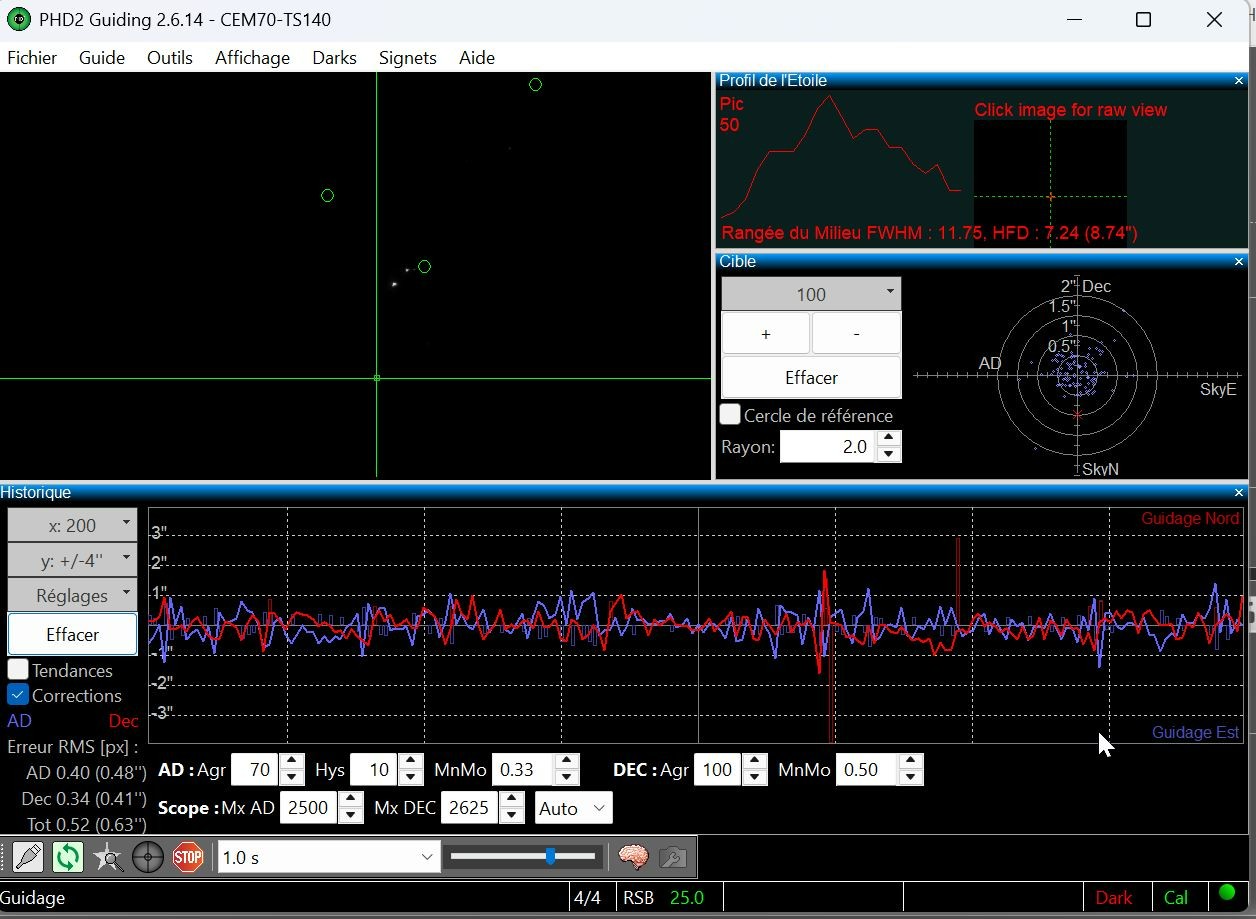
Task: Click Effacer button in Historique panel
Action: (x=73, y=634)
